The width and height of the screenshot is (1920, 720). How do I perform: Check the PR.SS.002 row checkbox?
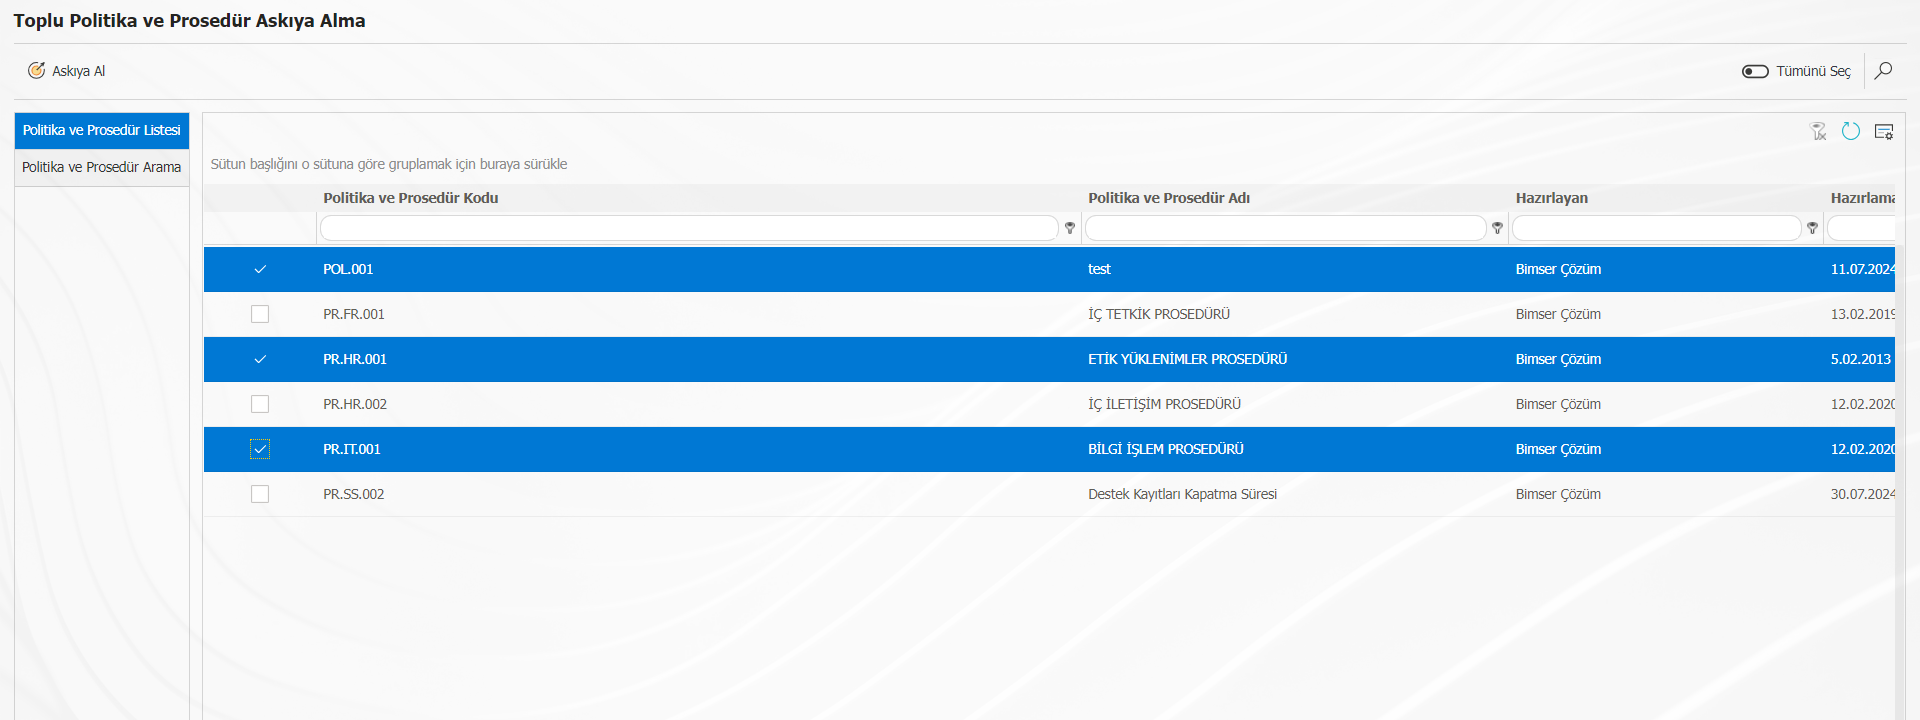260,494
